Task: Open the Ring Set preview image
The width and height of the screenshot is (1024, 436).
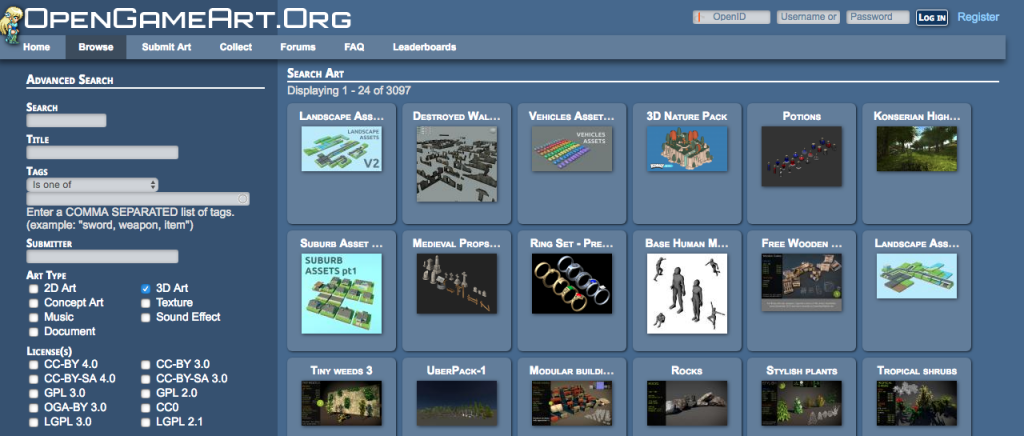Action: tap(571, 281)
